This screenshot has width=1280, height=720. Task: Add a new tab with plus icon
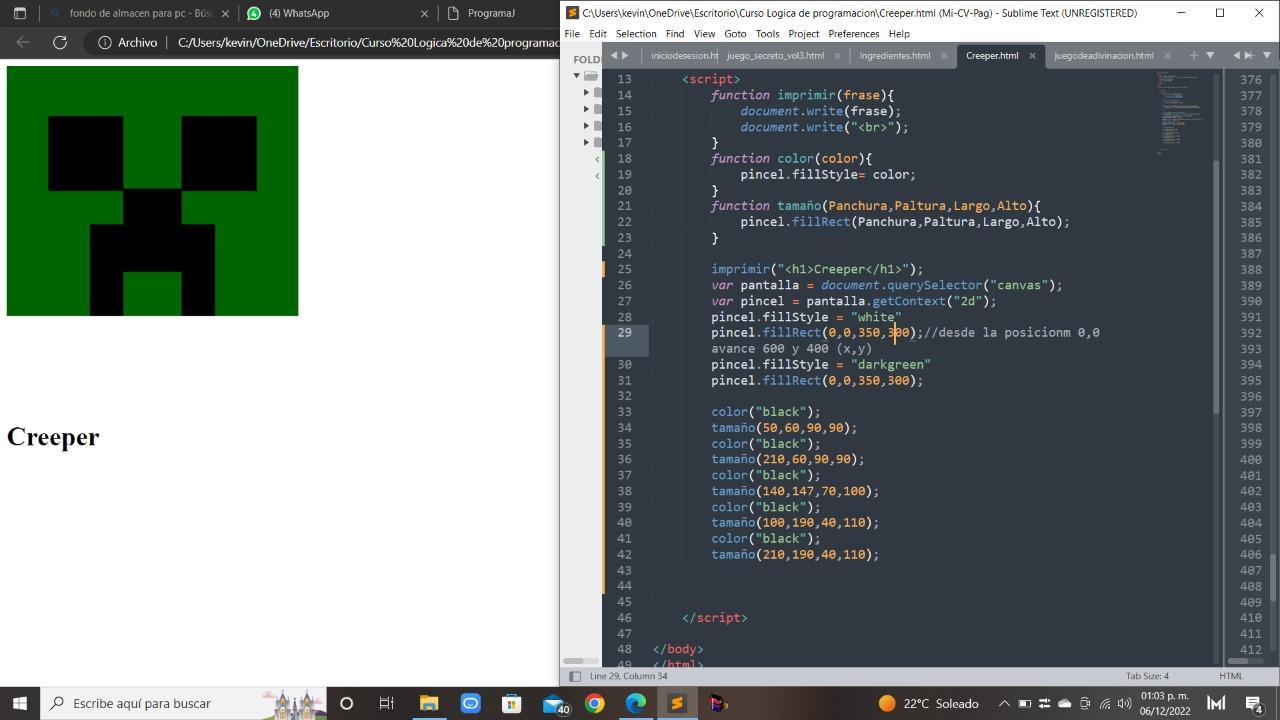coord(1193,56)
